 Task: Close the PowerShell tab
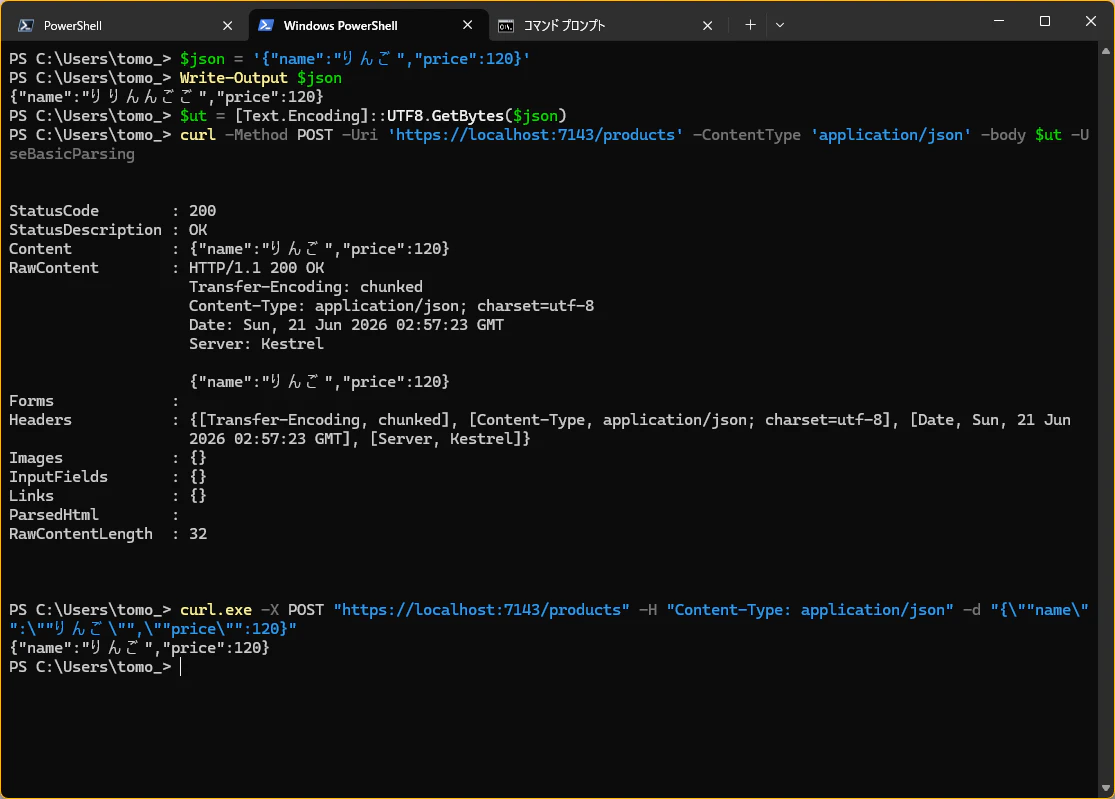point(228,26)
